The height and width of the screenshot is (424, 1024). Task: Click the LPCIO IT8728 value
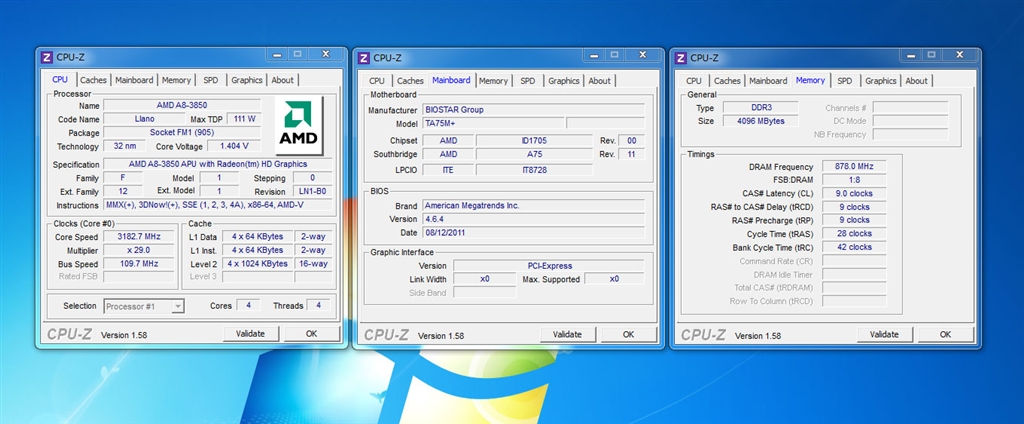[x=534, y=170]
